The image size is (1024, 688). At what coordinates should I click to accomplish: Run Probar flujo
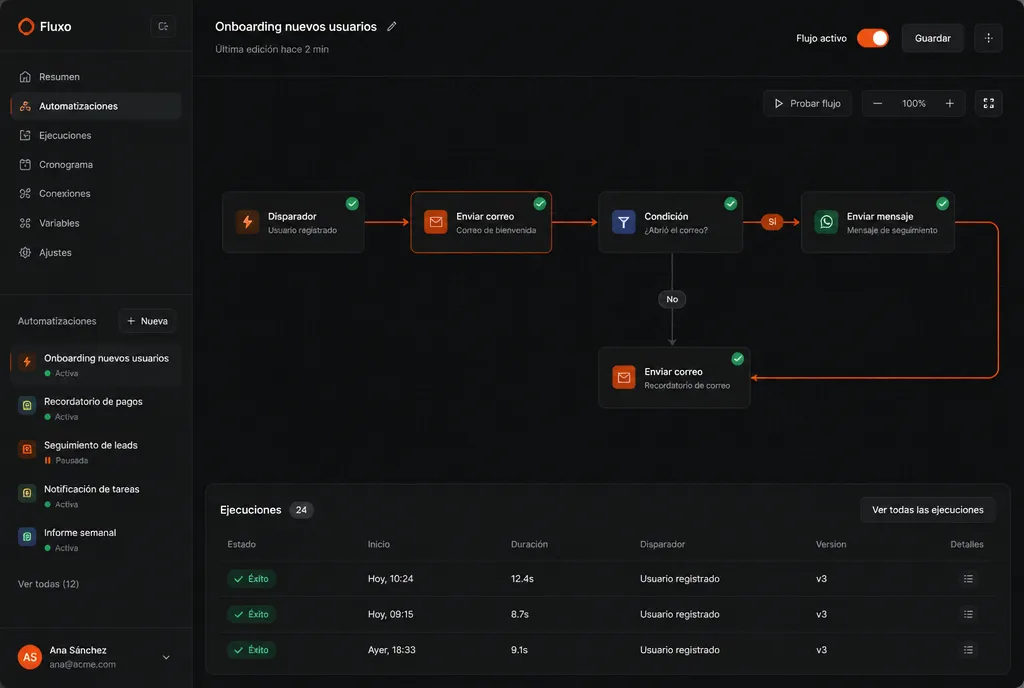coord(807,104)
